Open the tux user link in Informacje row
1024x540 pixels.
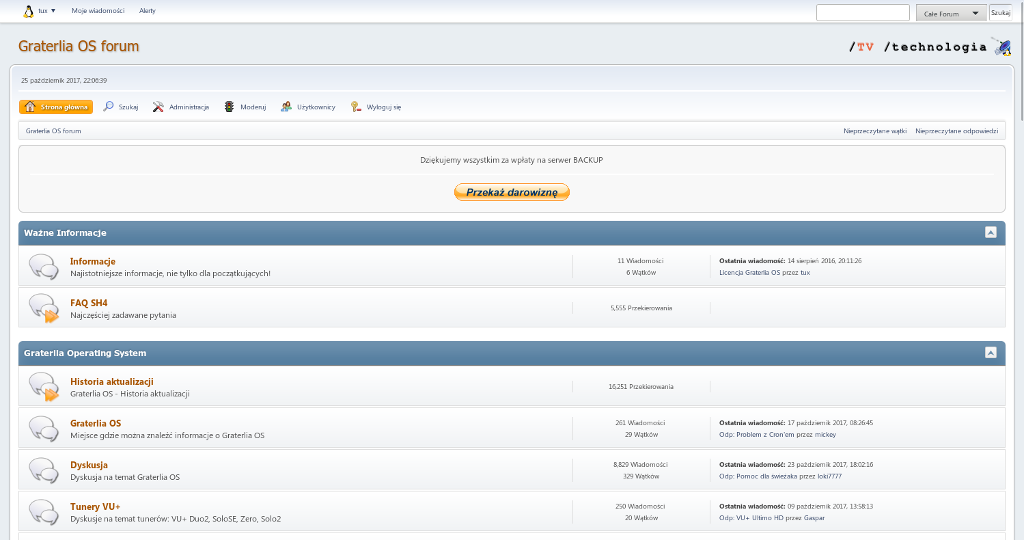tap(805, 273)
